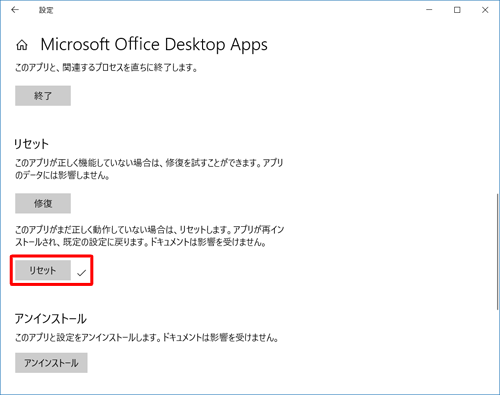Image resolution: width=500 pixels, height=395 pixels.
Task: Go back using the arrow icon
Action: (x=15, y=10)
